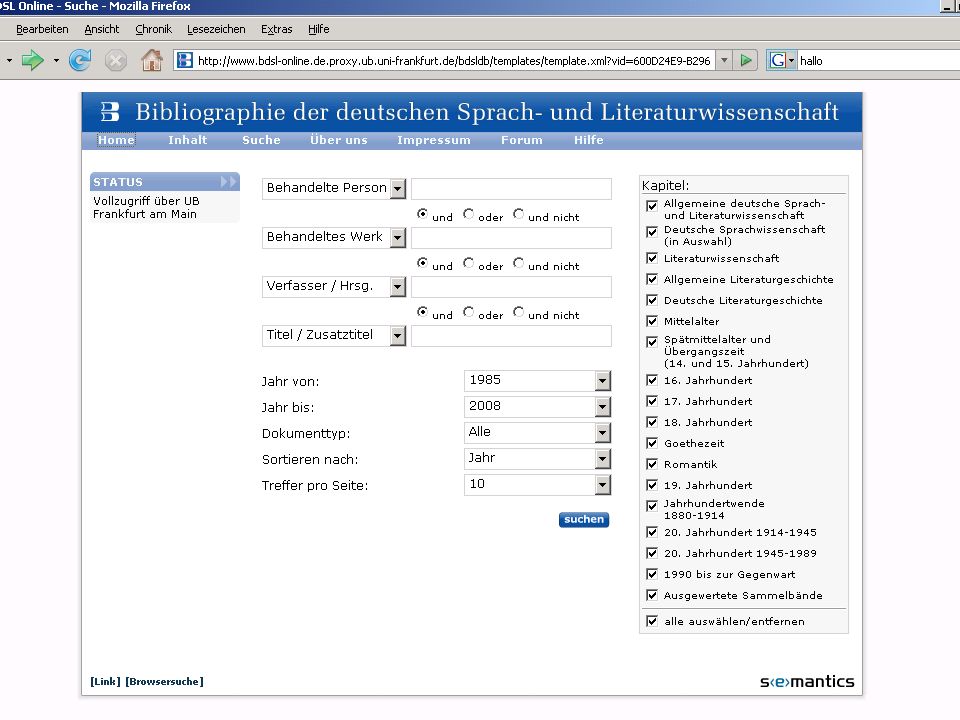Select 'oder' radio below Behandelte Person
Image resolution: width=960 pixels, height=720 pixels.
point(468,214)
